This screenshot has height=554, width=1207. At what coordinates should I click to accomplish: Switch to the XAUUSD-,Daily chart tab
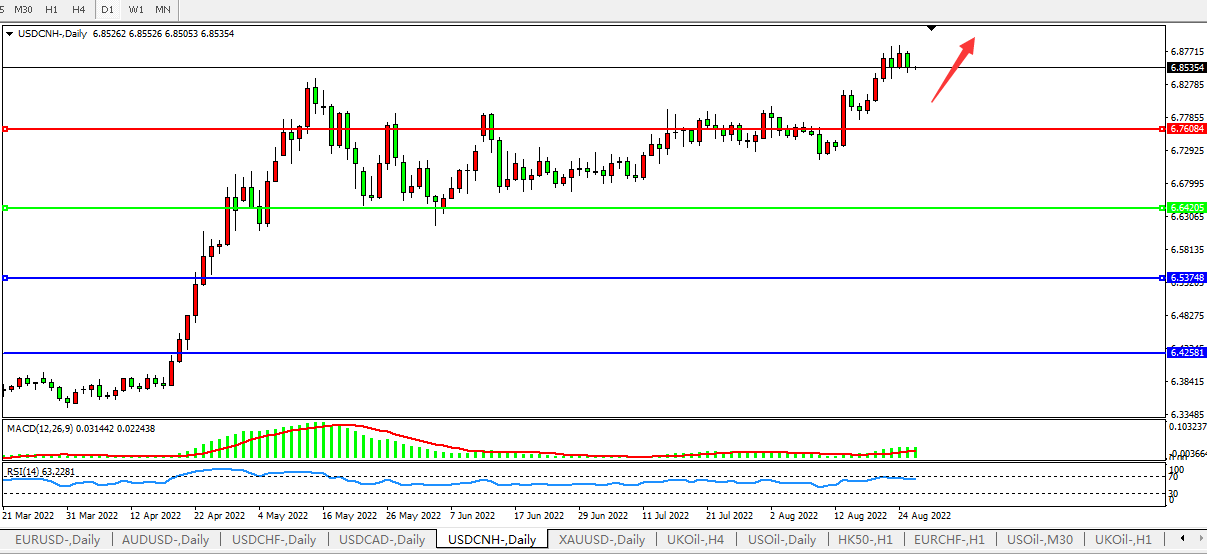601,540
